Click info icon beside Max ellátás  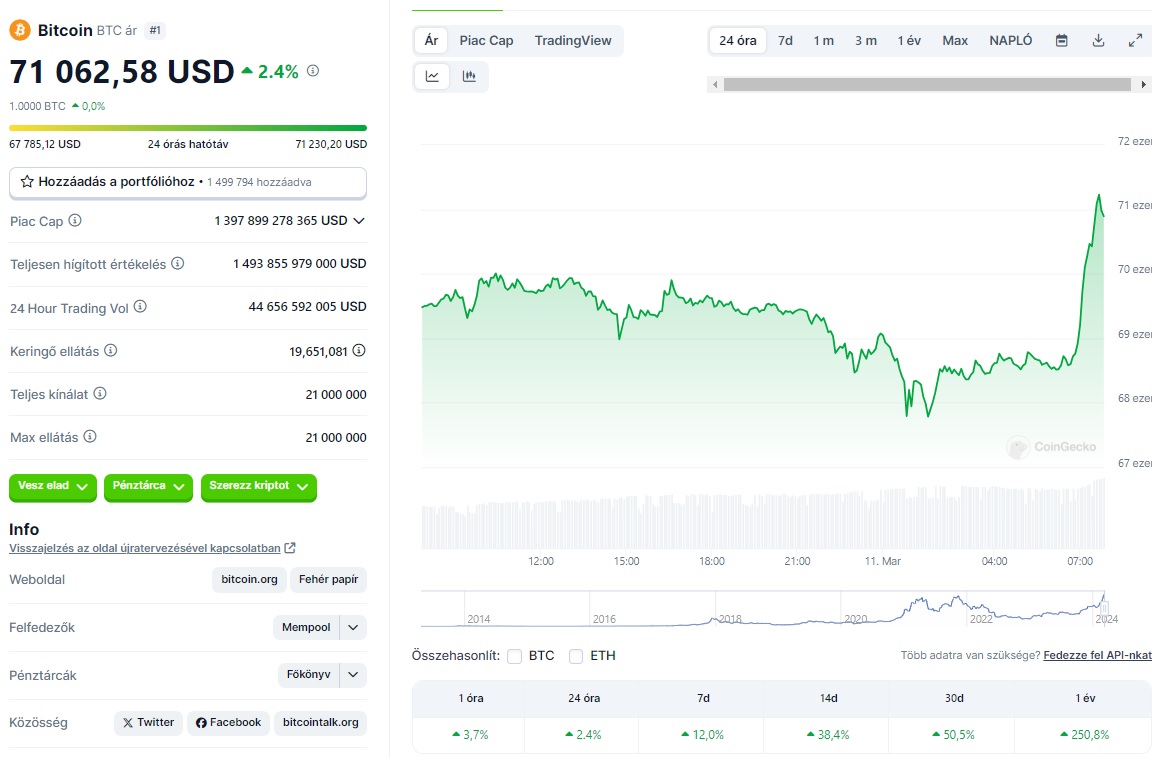[x=90, y=436]
